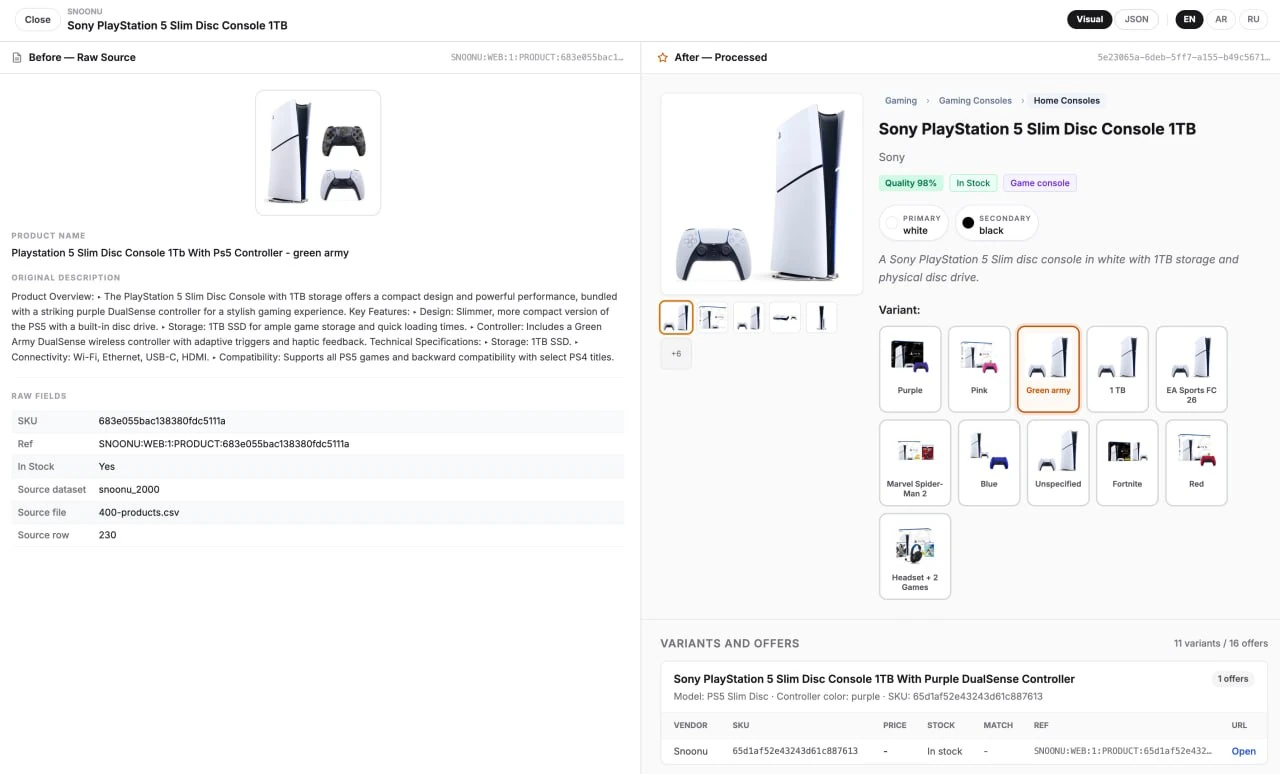Click the Game console tag

[x=1040, y=183]
